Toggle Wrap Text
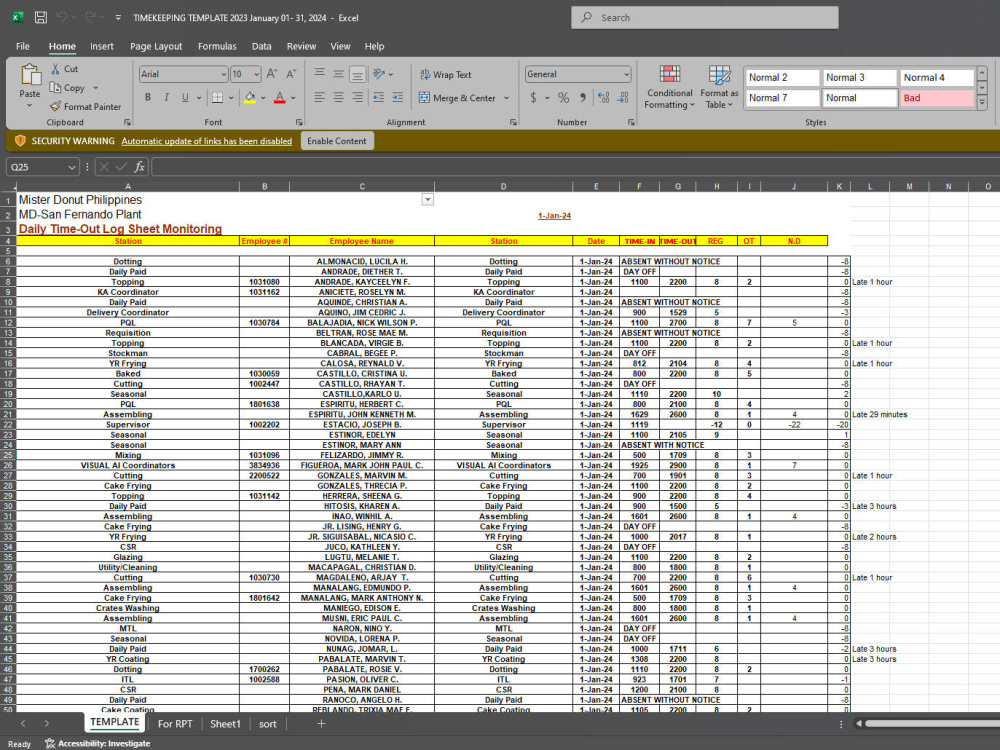The height and width of the screenshot is (750, 1000). 445,75
